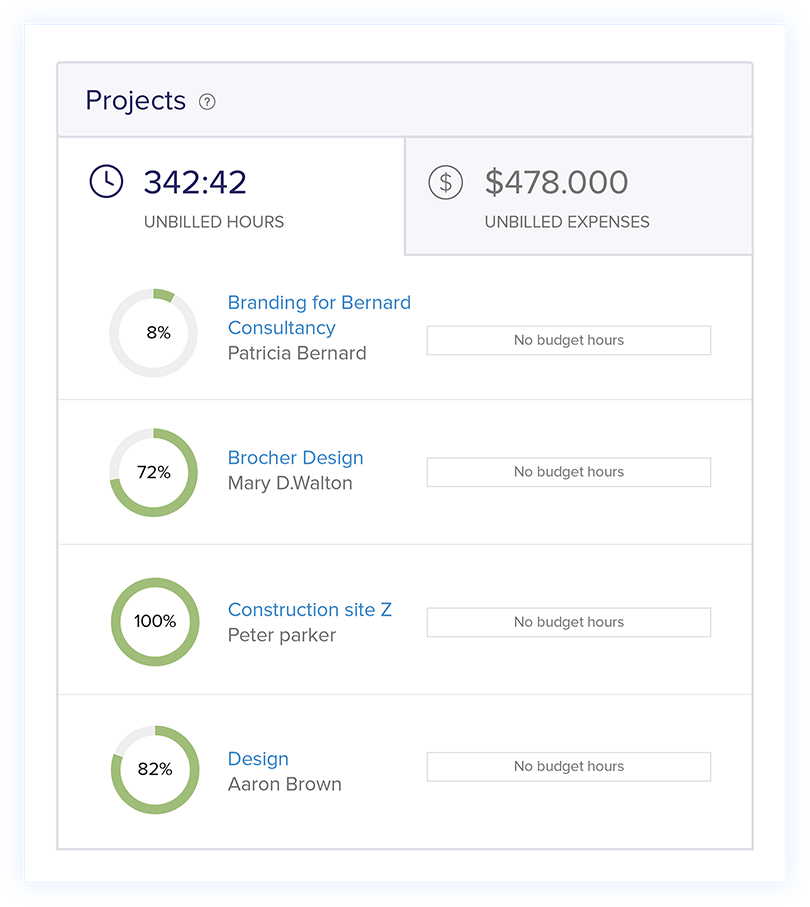Switch to the Unbilled Hours tab
810x907 pixels.
click(213, 195)
